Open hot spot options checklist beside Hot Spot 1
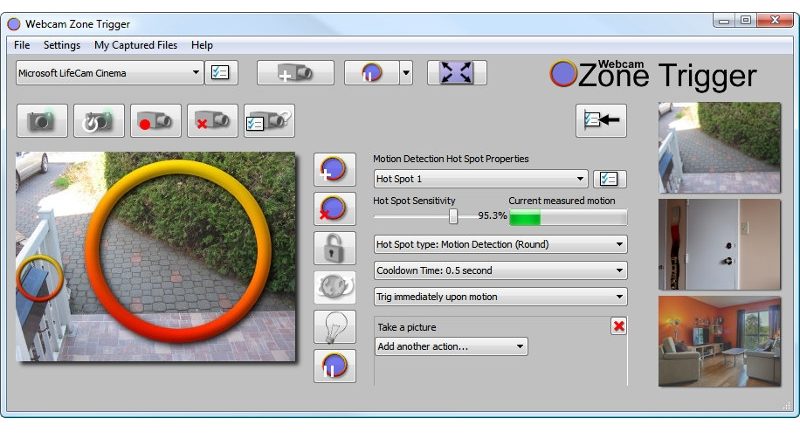800x434 pixels. point(610,179)
